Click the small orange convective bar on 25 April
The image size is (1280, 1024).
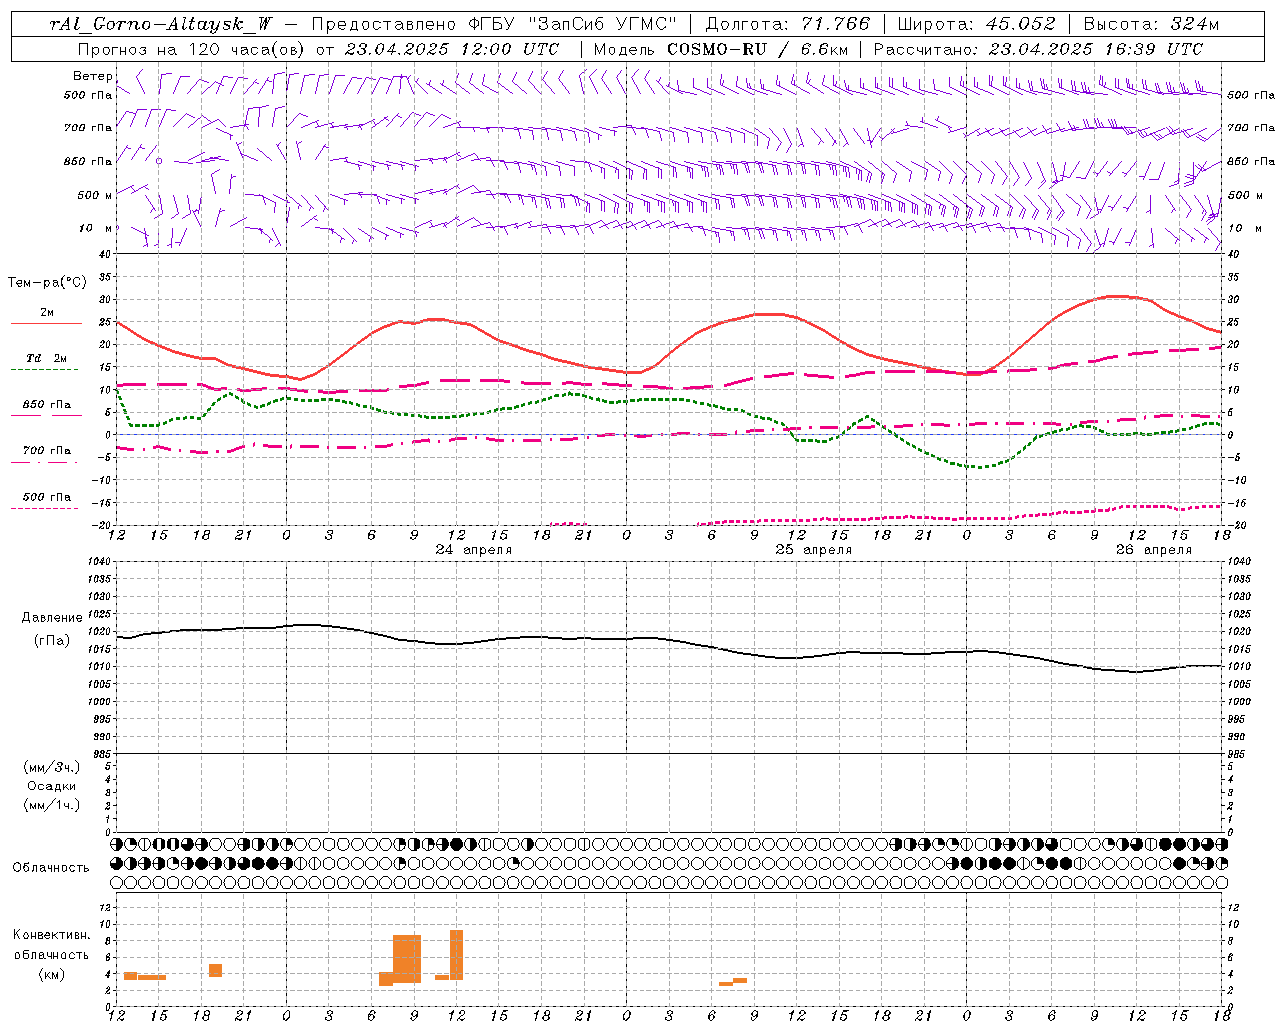(733, 982)
